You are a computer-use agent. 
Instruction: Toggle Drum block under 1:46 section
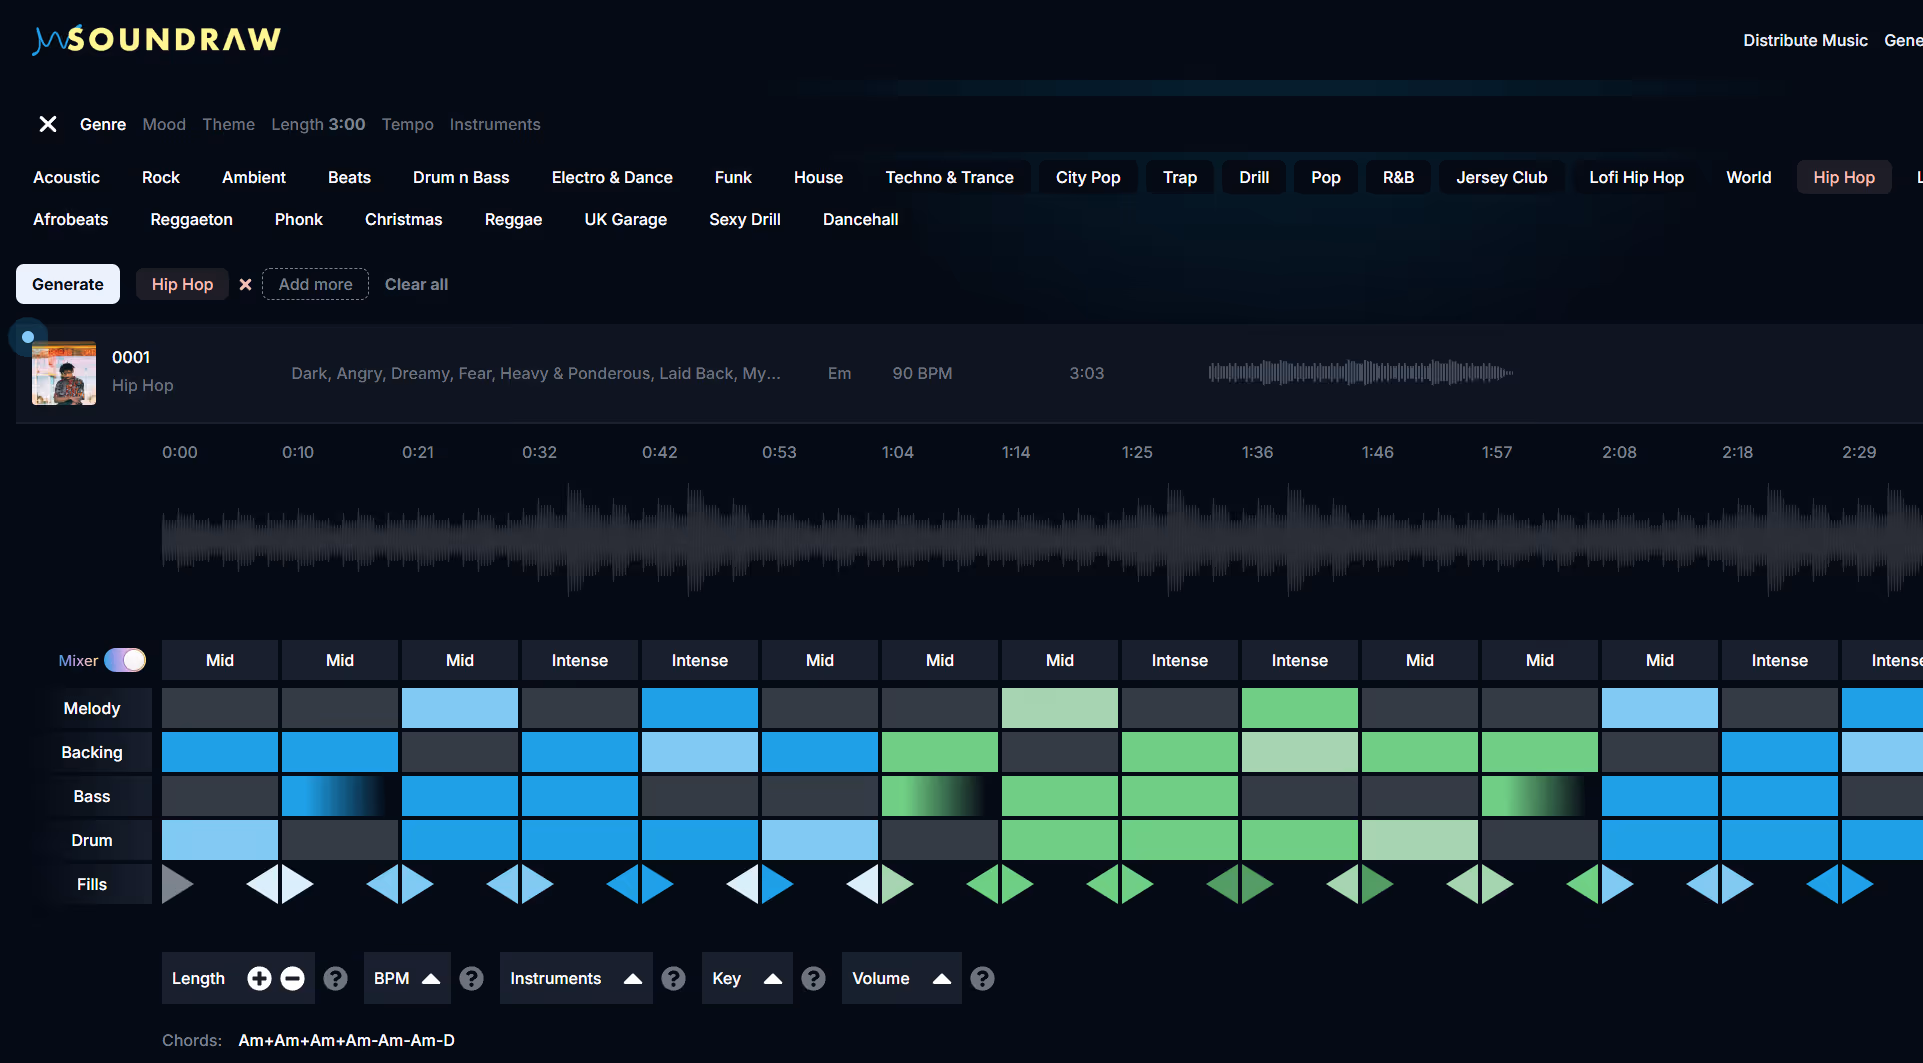coord(1420,840)
